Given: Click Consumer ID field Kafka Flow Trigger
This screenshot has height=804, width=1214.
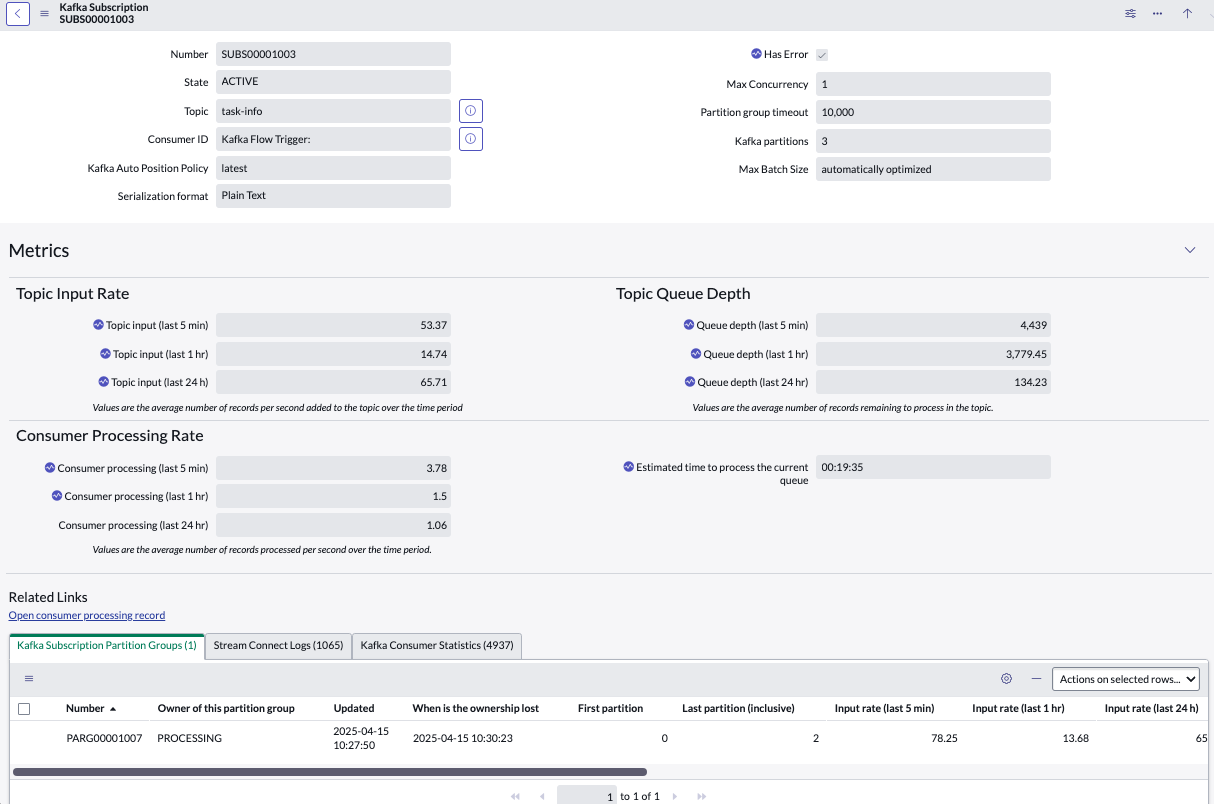Looking at the screenshot, I should 333,139.
